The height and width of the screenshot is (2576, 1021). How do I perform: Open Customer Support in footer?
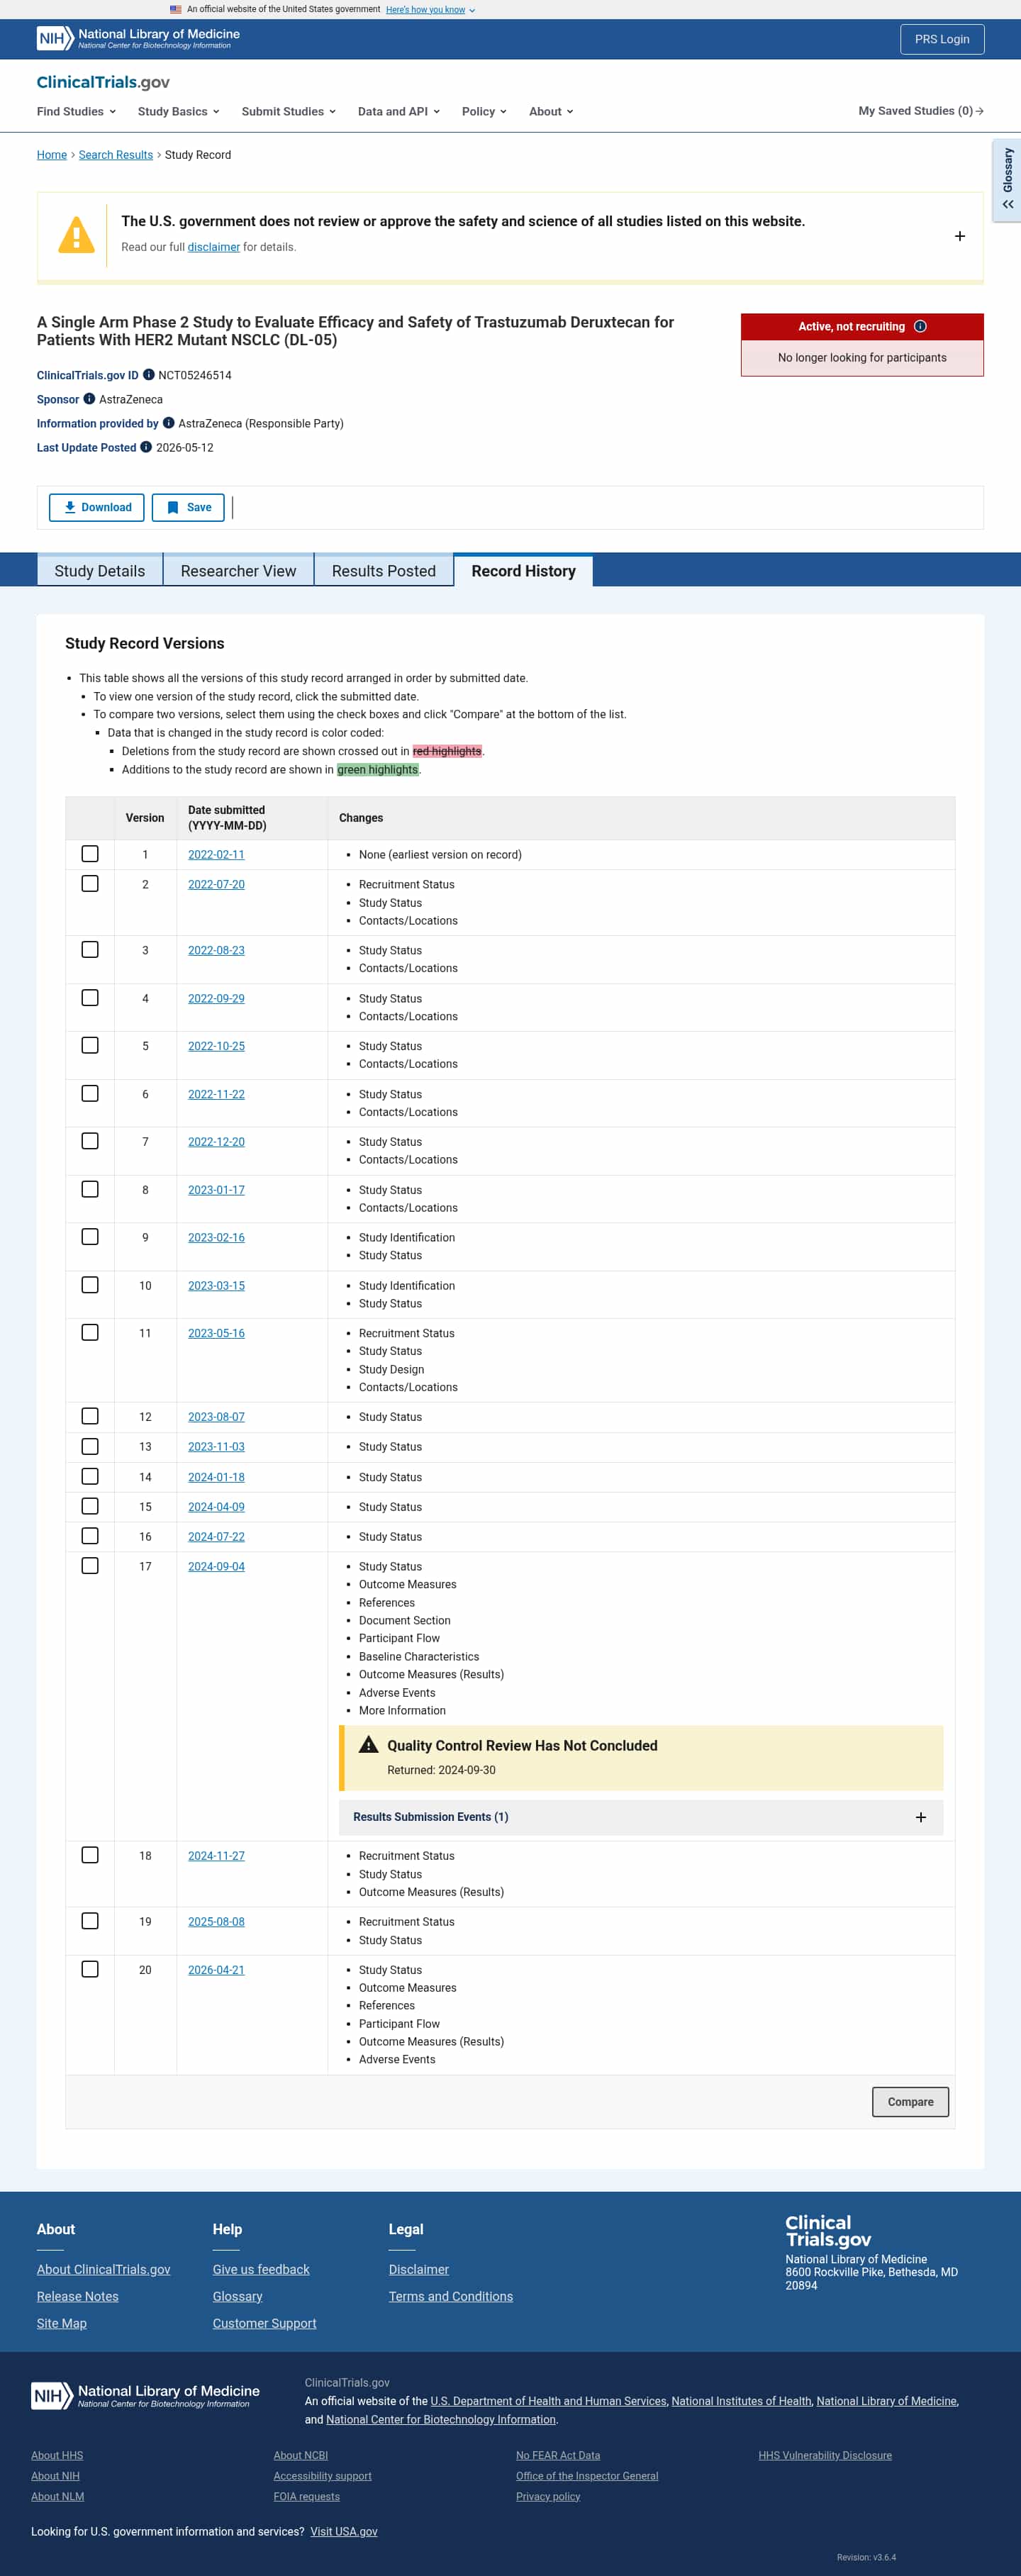point(264,2323)
